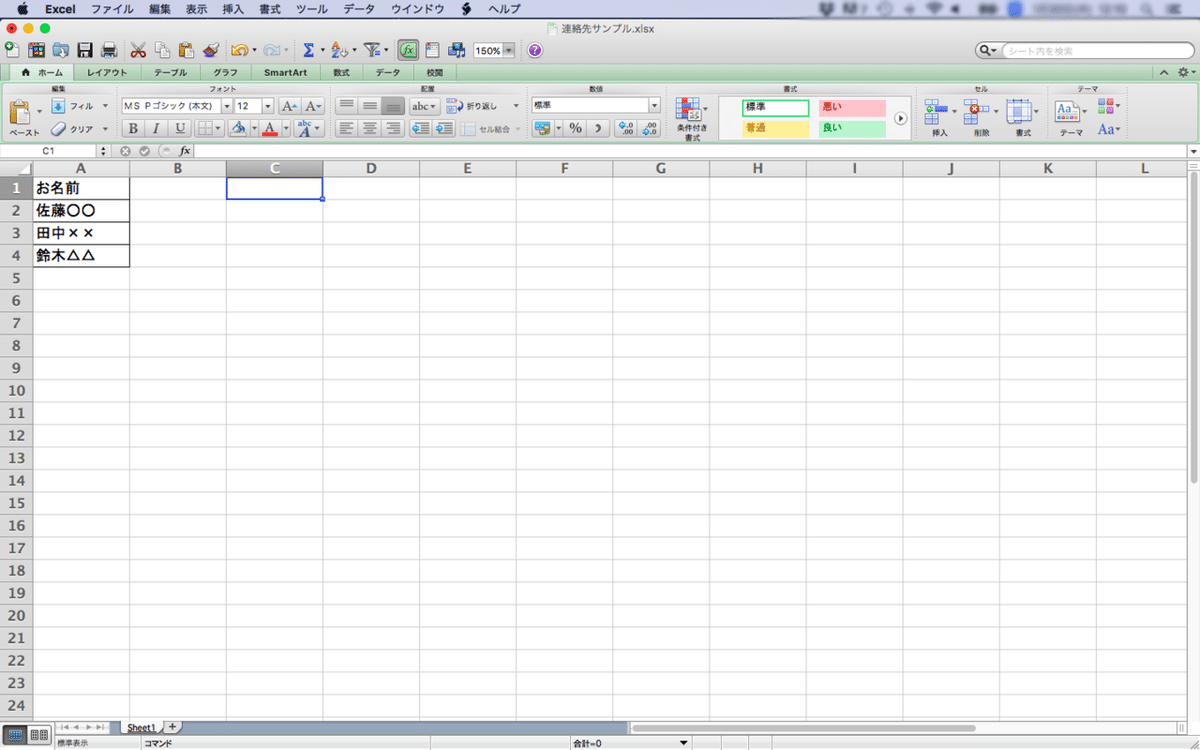Open the media browser icon
This screenshot has height=750, width=1200.
[457, 50]
